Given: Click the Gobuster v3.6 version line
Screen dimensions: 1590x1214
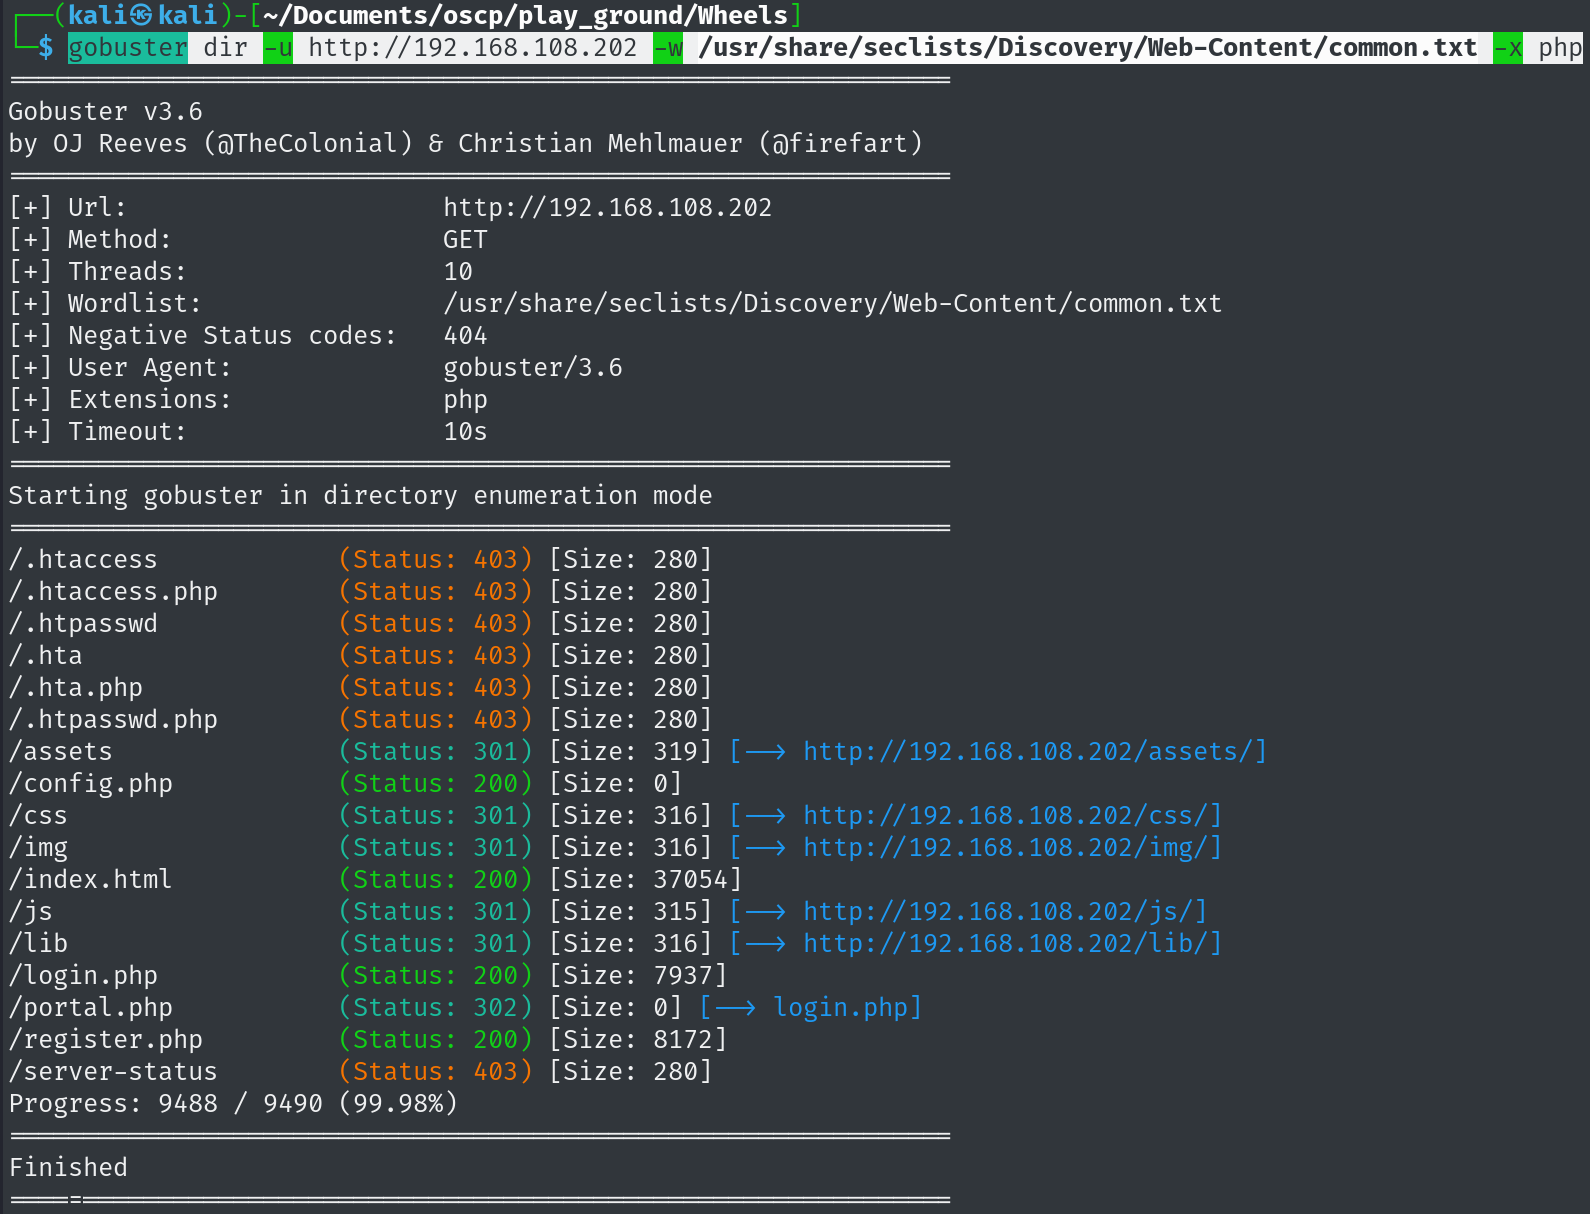Looking at the screenshot, I should coord(106,111).
